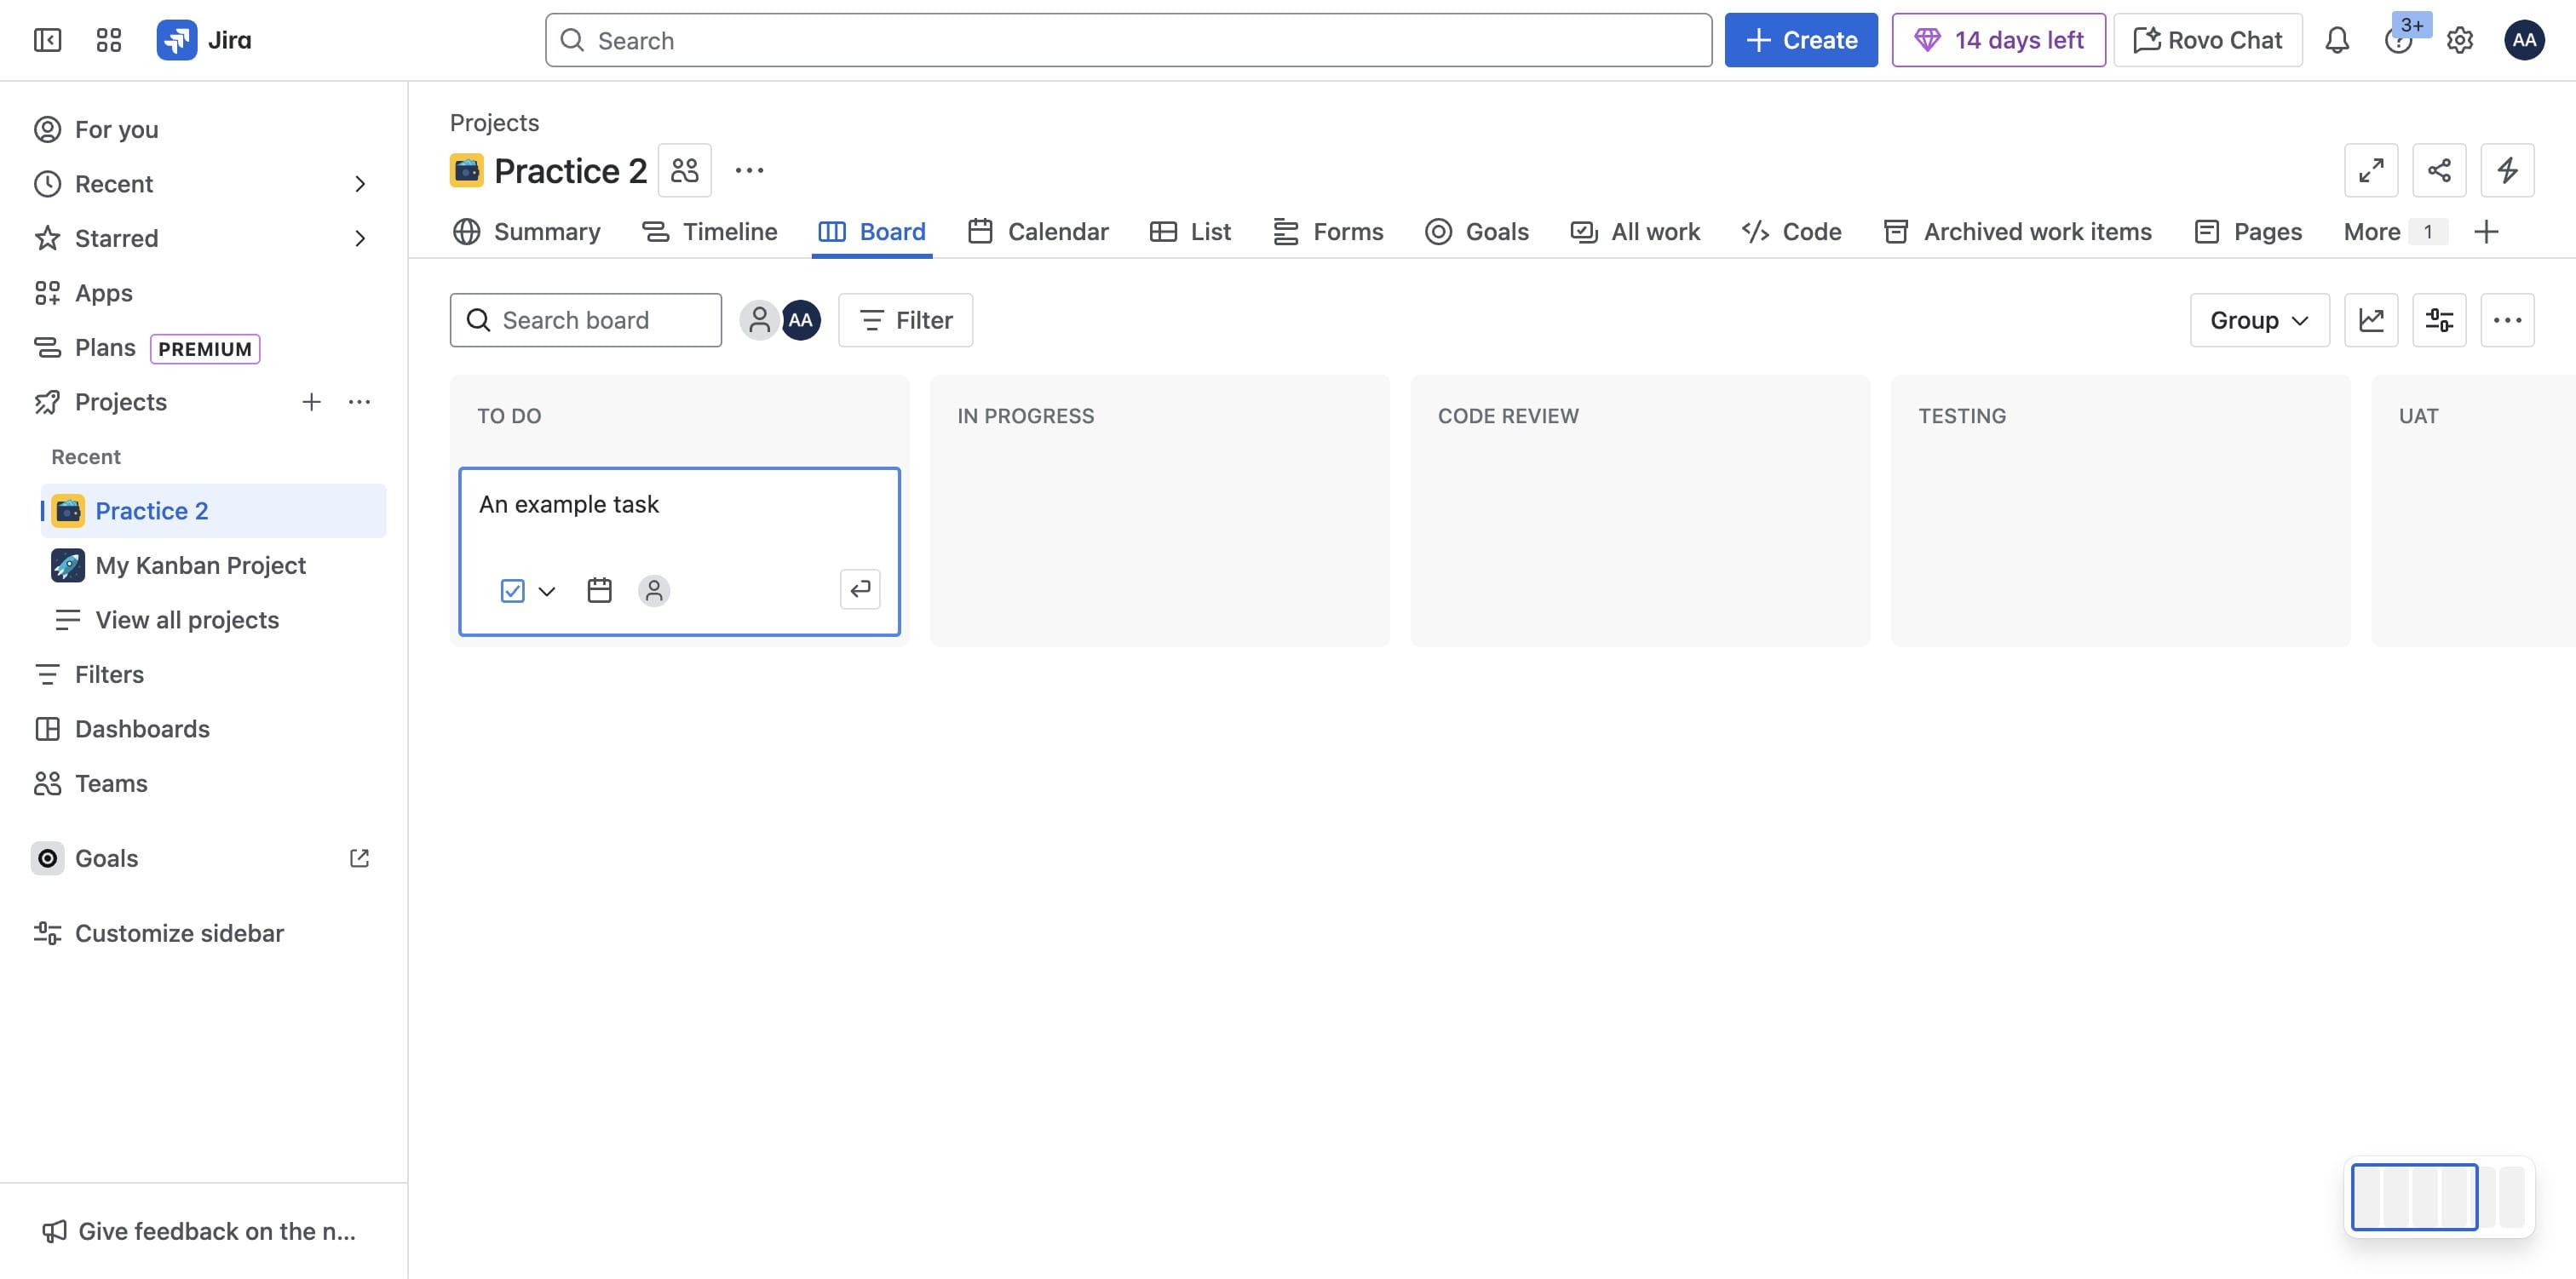Open the Practice 2 project icon in sidebar
2576x1279 pixels.
68,511
